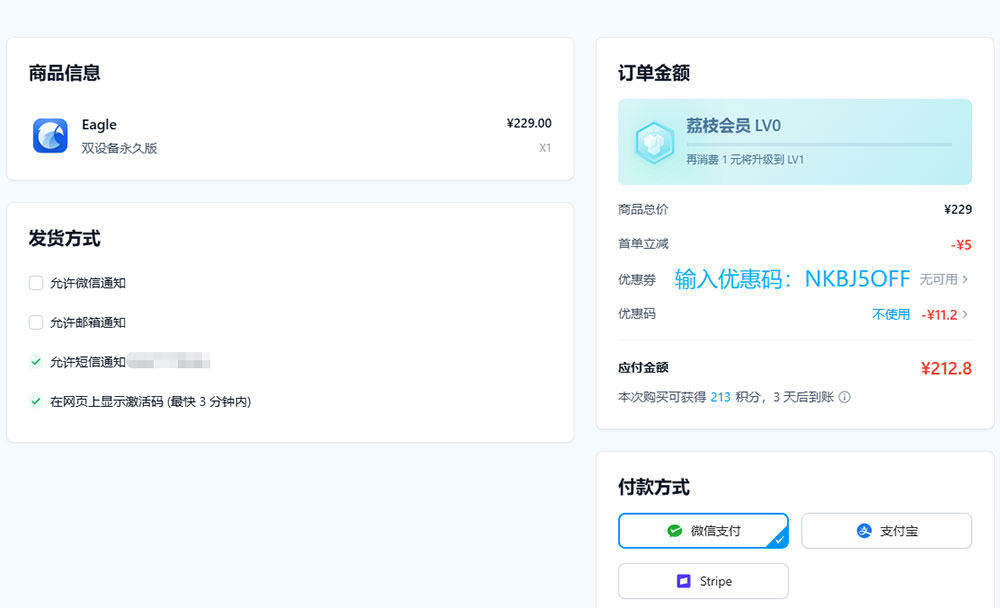Click the 商品总价 ¥229 value

(x=958, y=209)
